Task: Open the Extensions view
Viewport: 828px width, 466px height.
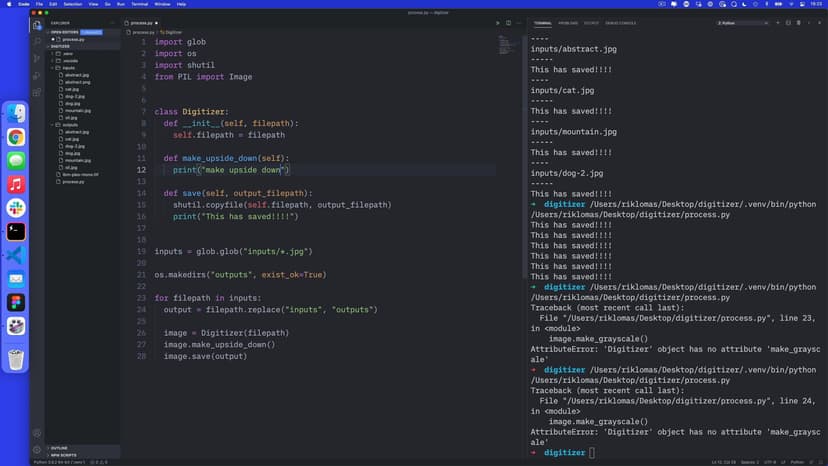Action: pyautogui.click(x=37, y=92)
